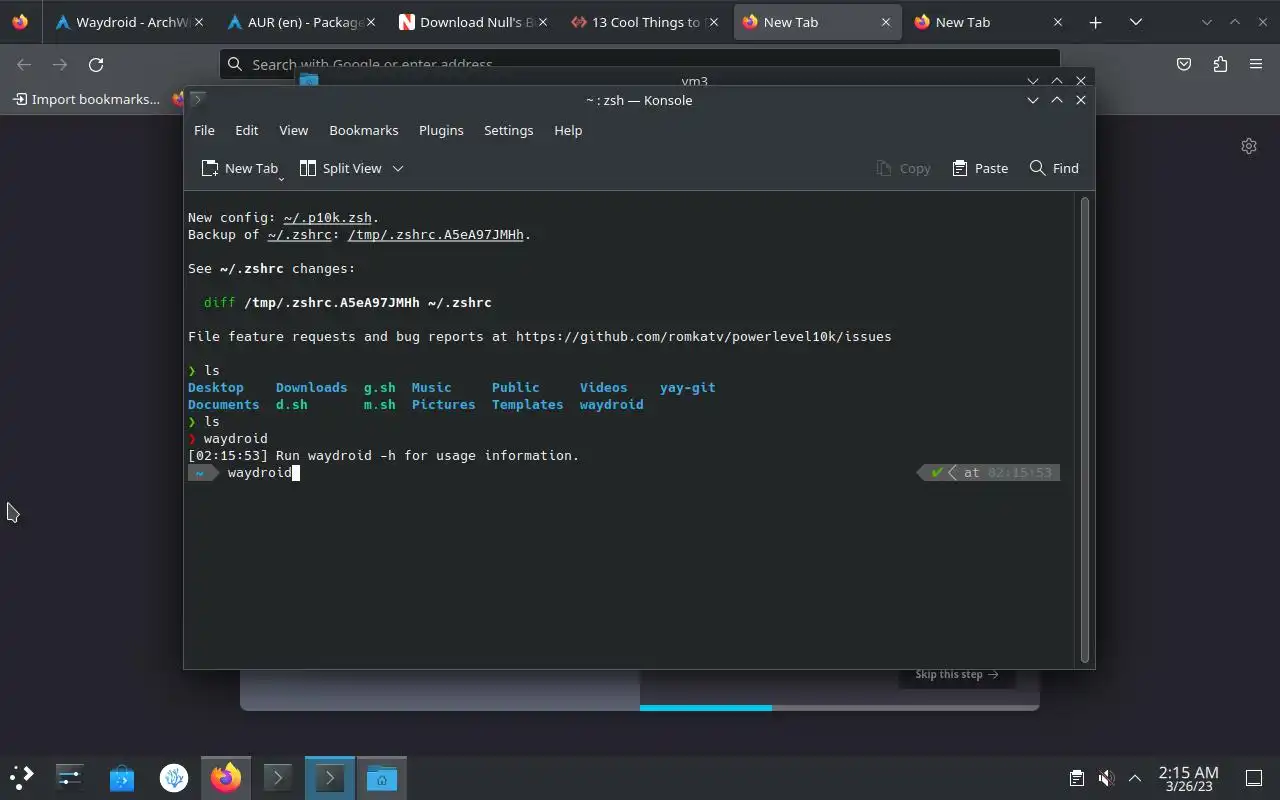Screen dimensions: 1280x800
Task: Open Discover software store from taskbar
Action: tap(122, 777)
